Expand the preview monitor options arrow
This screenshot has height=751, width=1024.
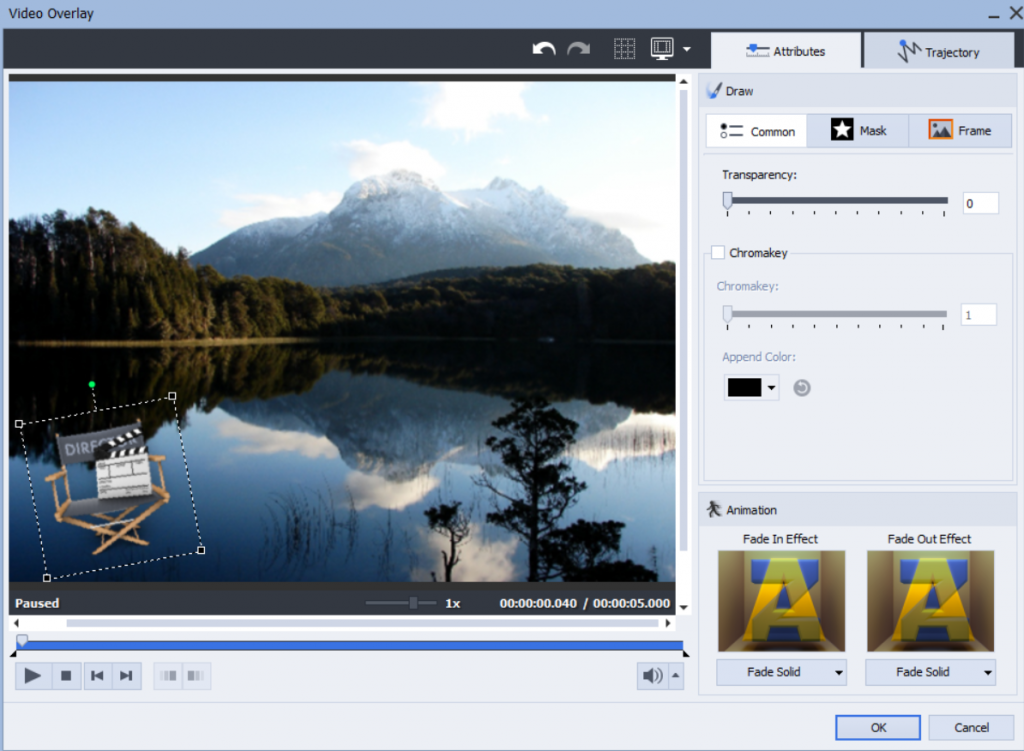(x=687, y=49)
